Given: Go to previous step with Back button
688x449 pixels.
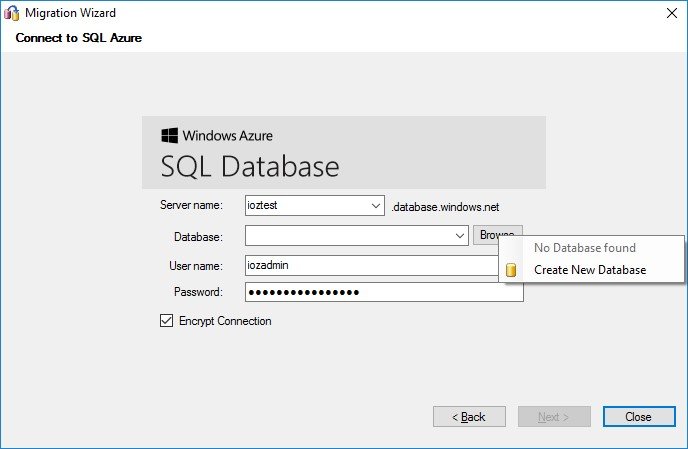Looking at the screenshot, I should point(469,417).
